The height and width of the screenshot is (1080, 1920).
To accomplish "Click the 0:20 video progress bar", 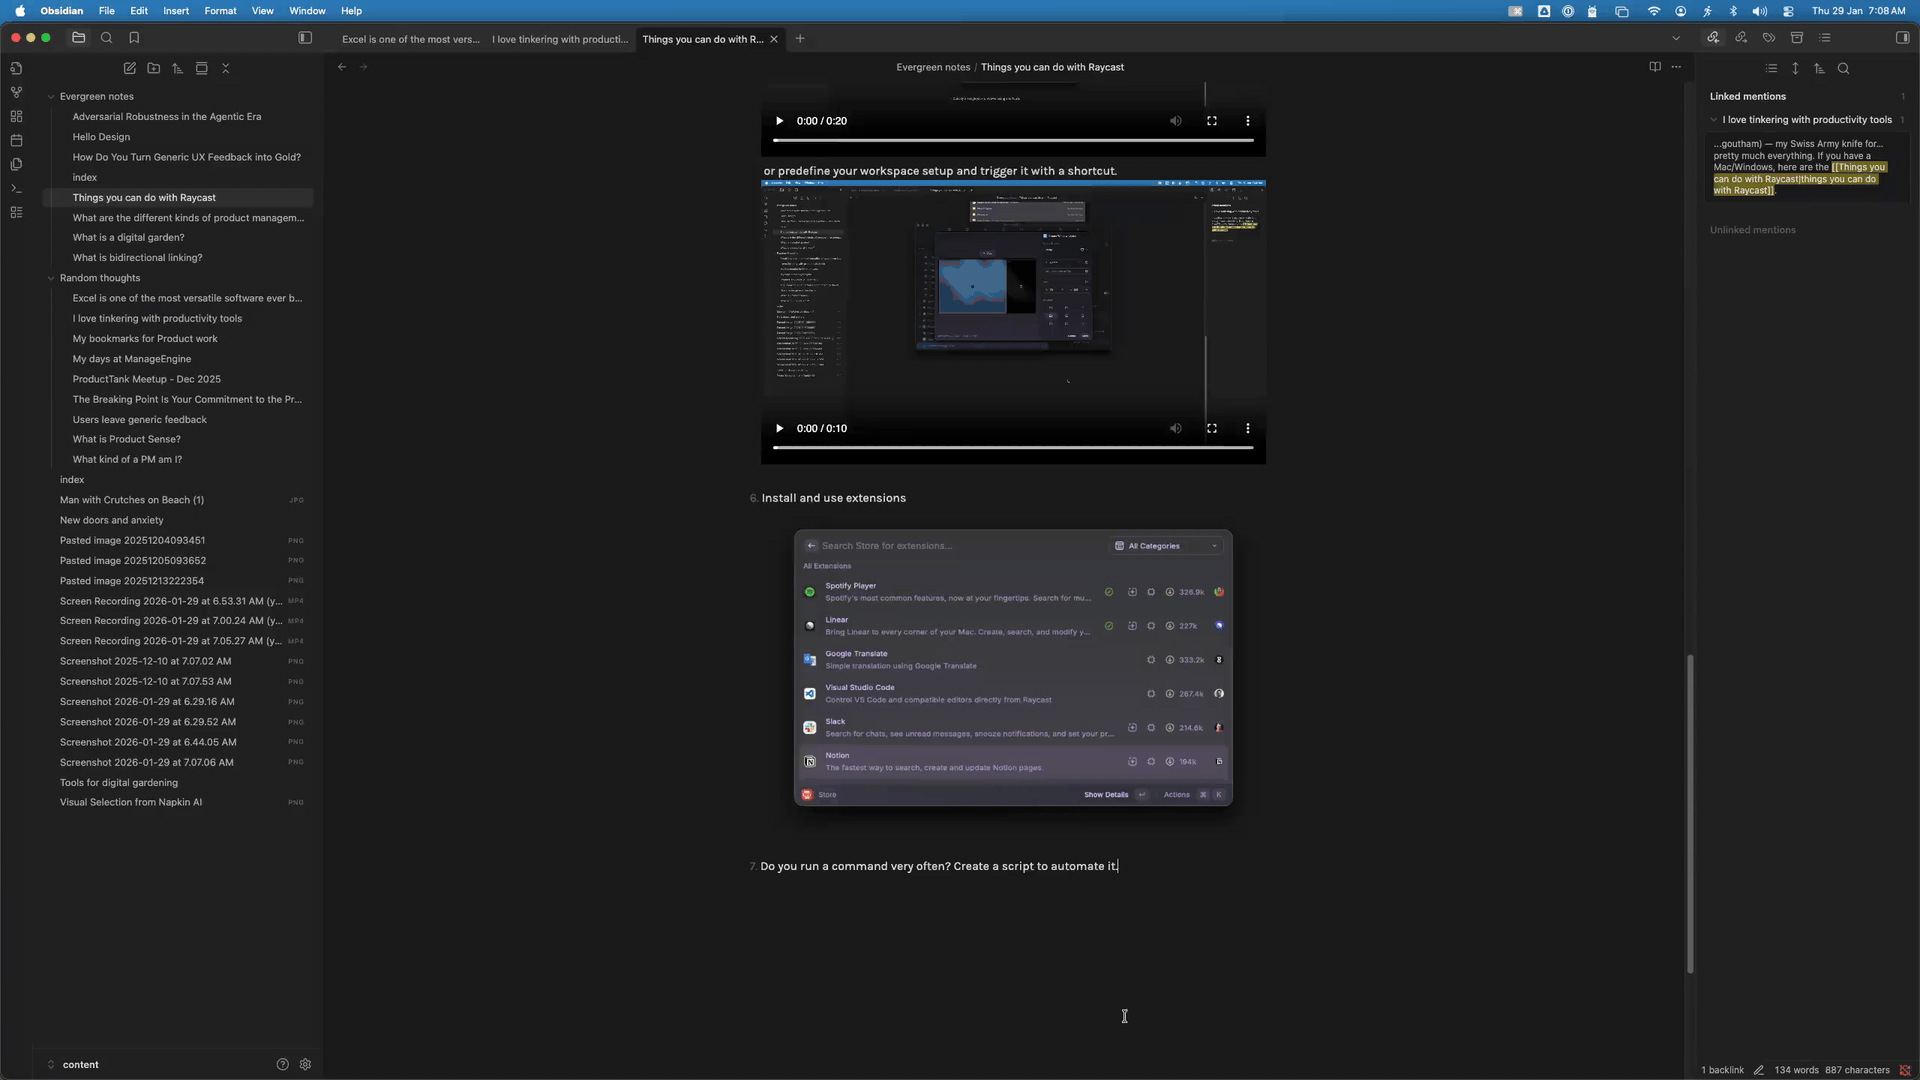I will (1012, 140).
